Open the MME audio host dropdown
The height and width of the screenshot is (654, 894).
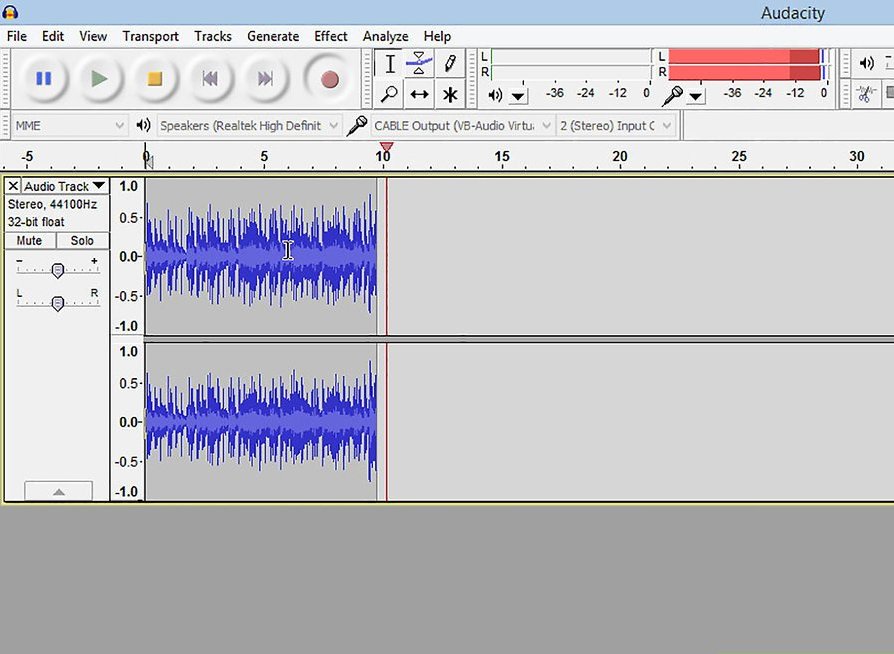(x=69, y=125)
